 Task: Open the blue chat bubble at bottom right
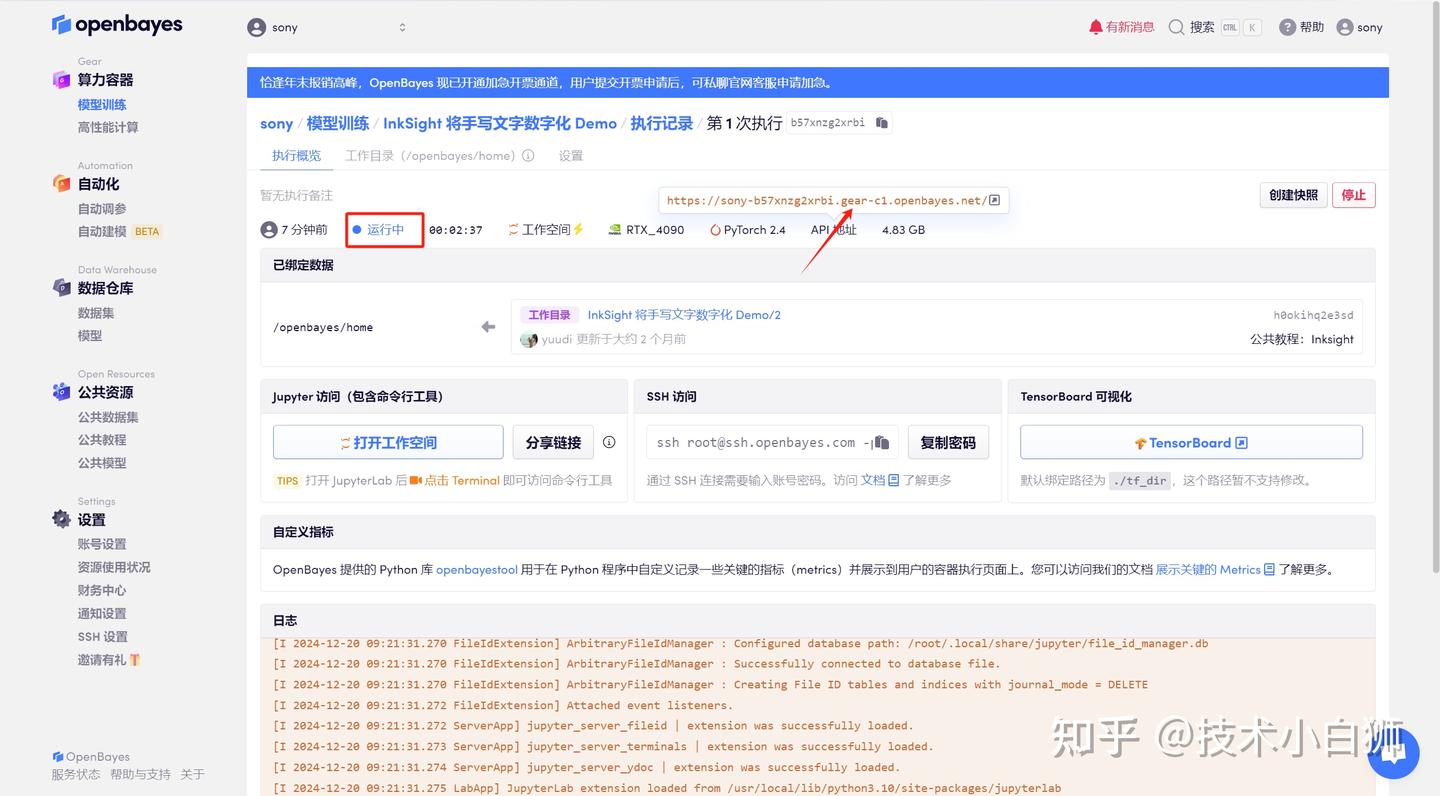click(1393, 753)
